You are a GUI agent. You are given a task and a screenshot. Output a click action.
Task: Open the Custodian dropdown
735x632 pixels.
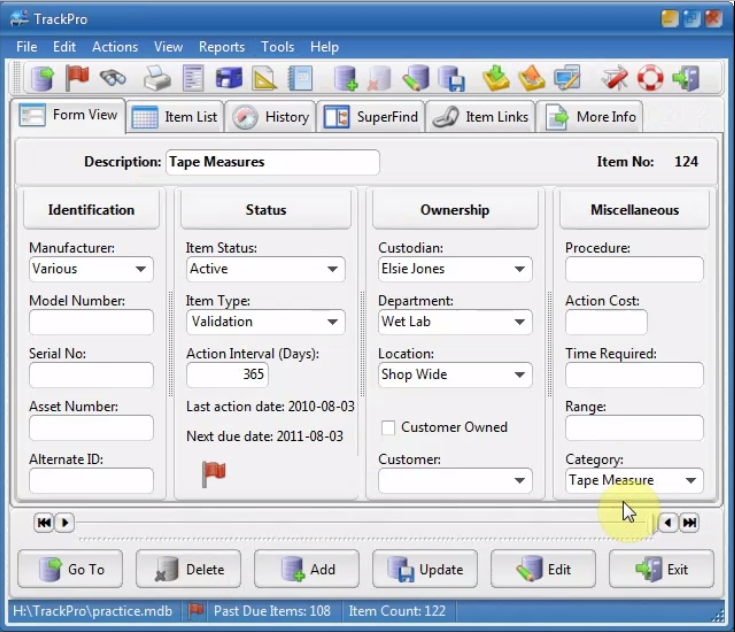coord(519,269)
